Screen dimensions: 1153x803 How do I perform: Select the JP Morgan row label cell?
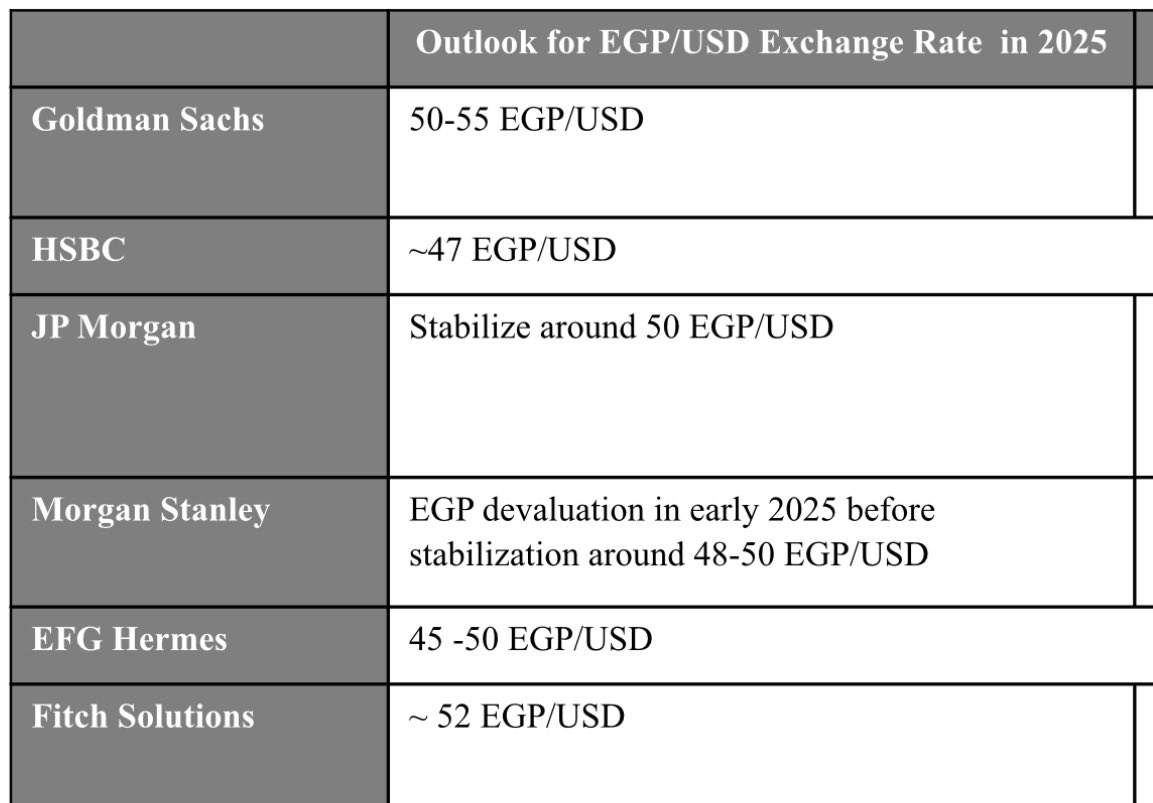point(114,328)
